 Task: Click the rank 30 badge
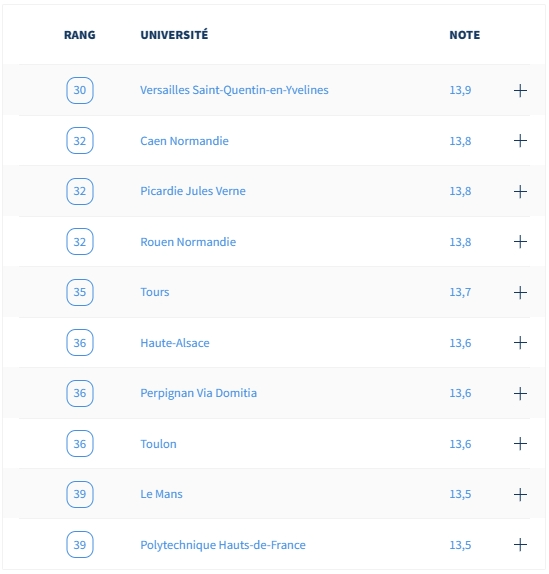[80, 90]
